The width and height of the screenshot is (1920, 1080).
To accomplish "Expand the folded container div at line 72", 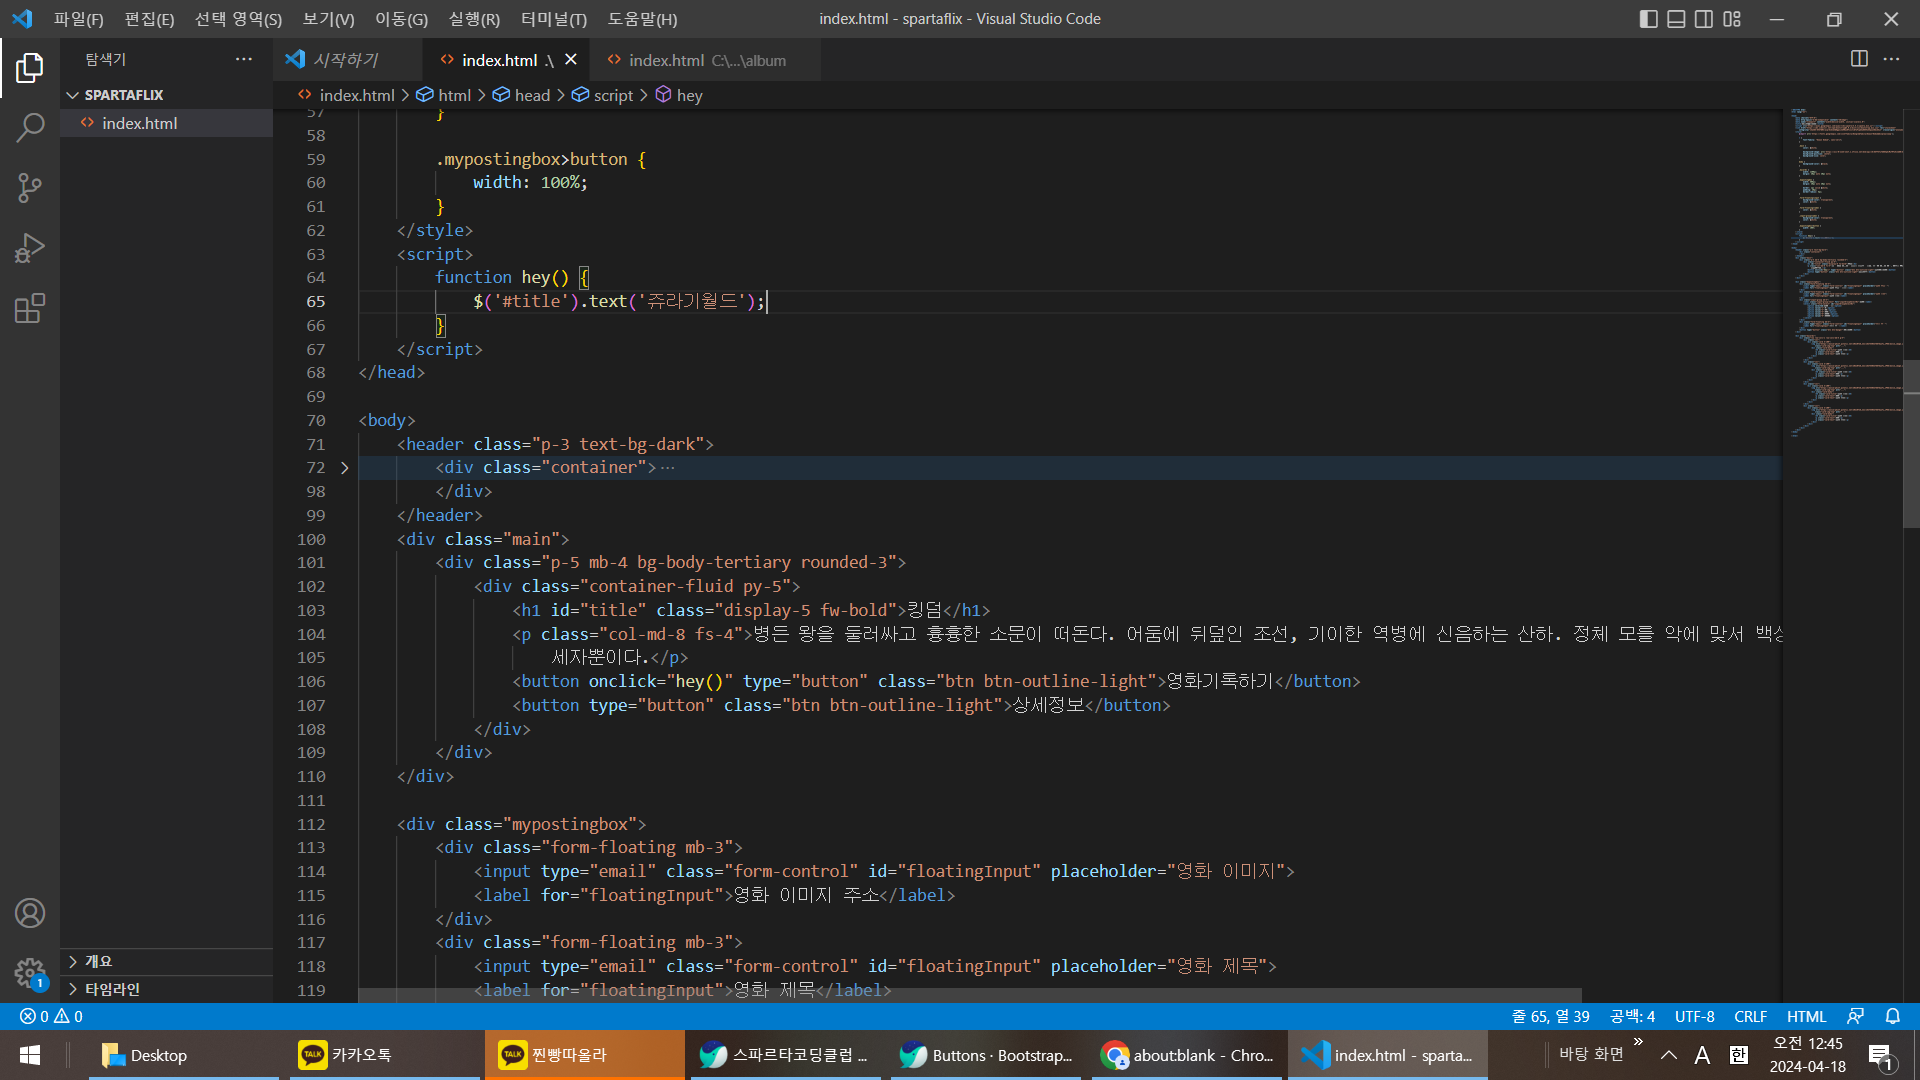I will pyautogui.click(x=345, y=468).
